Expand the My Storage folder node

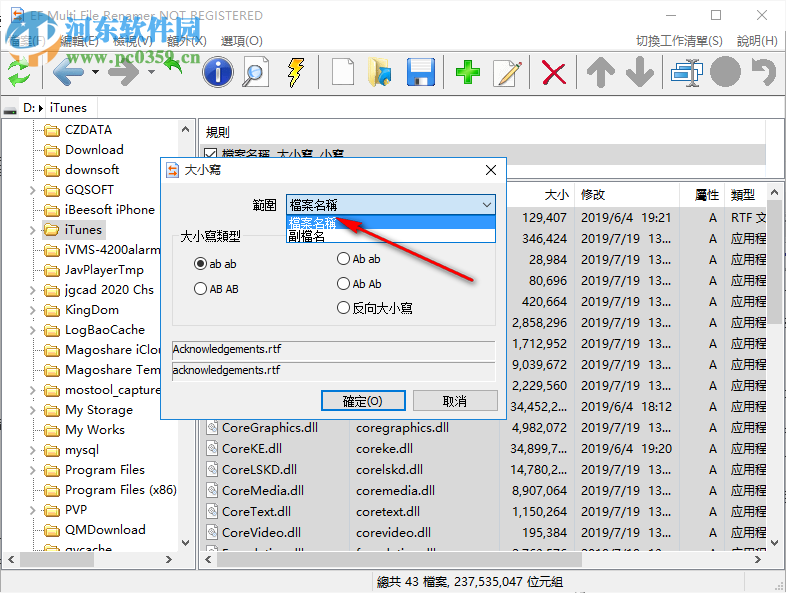click(x=33, y=410)
